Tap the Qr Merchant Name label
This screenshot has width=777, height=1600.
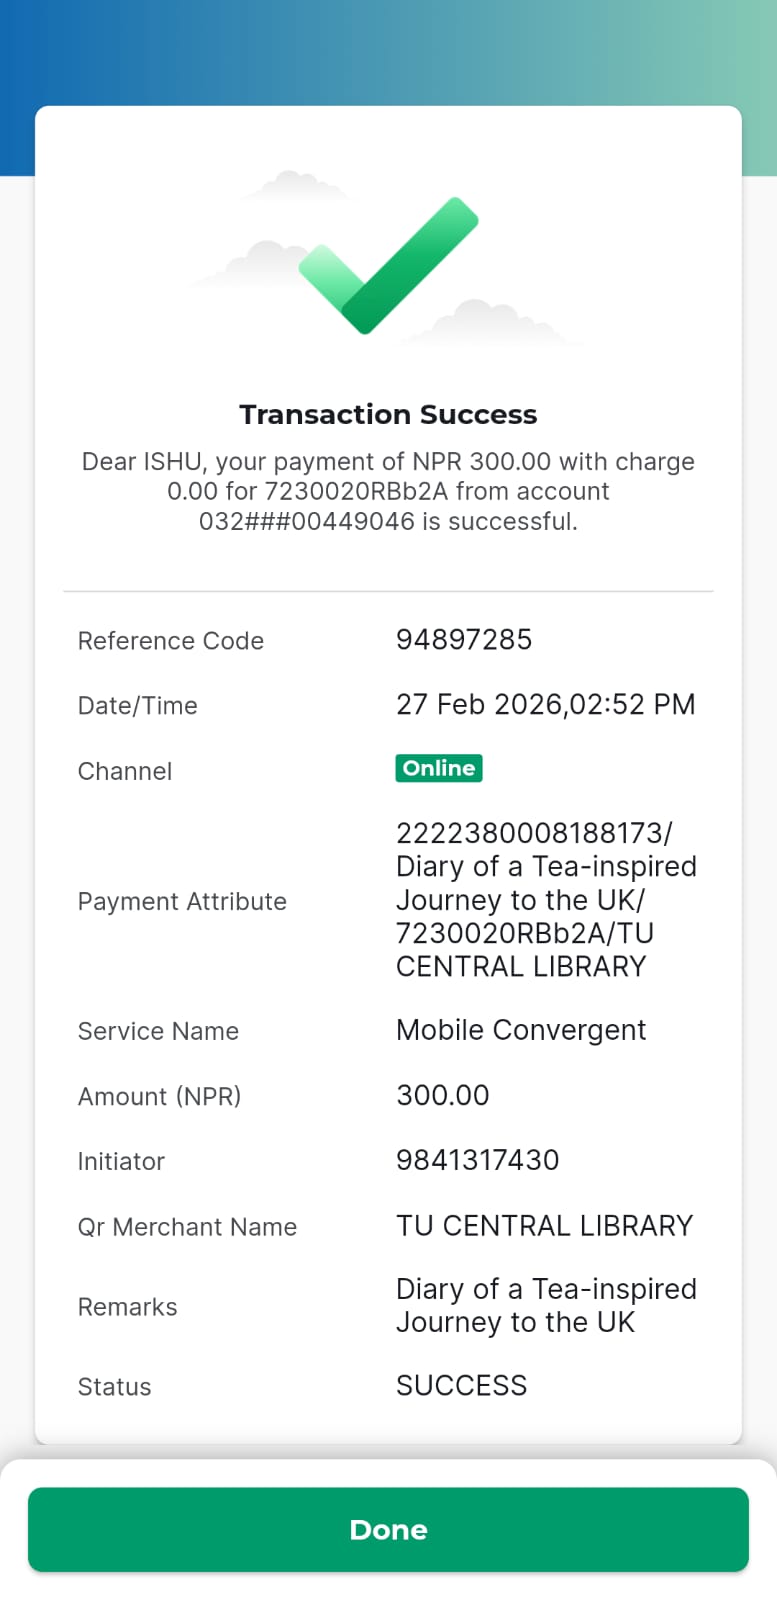pyautogui.click(x=187, y=1227)
